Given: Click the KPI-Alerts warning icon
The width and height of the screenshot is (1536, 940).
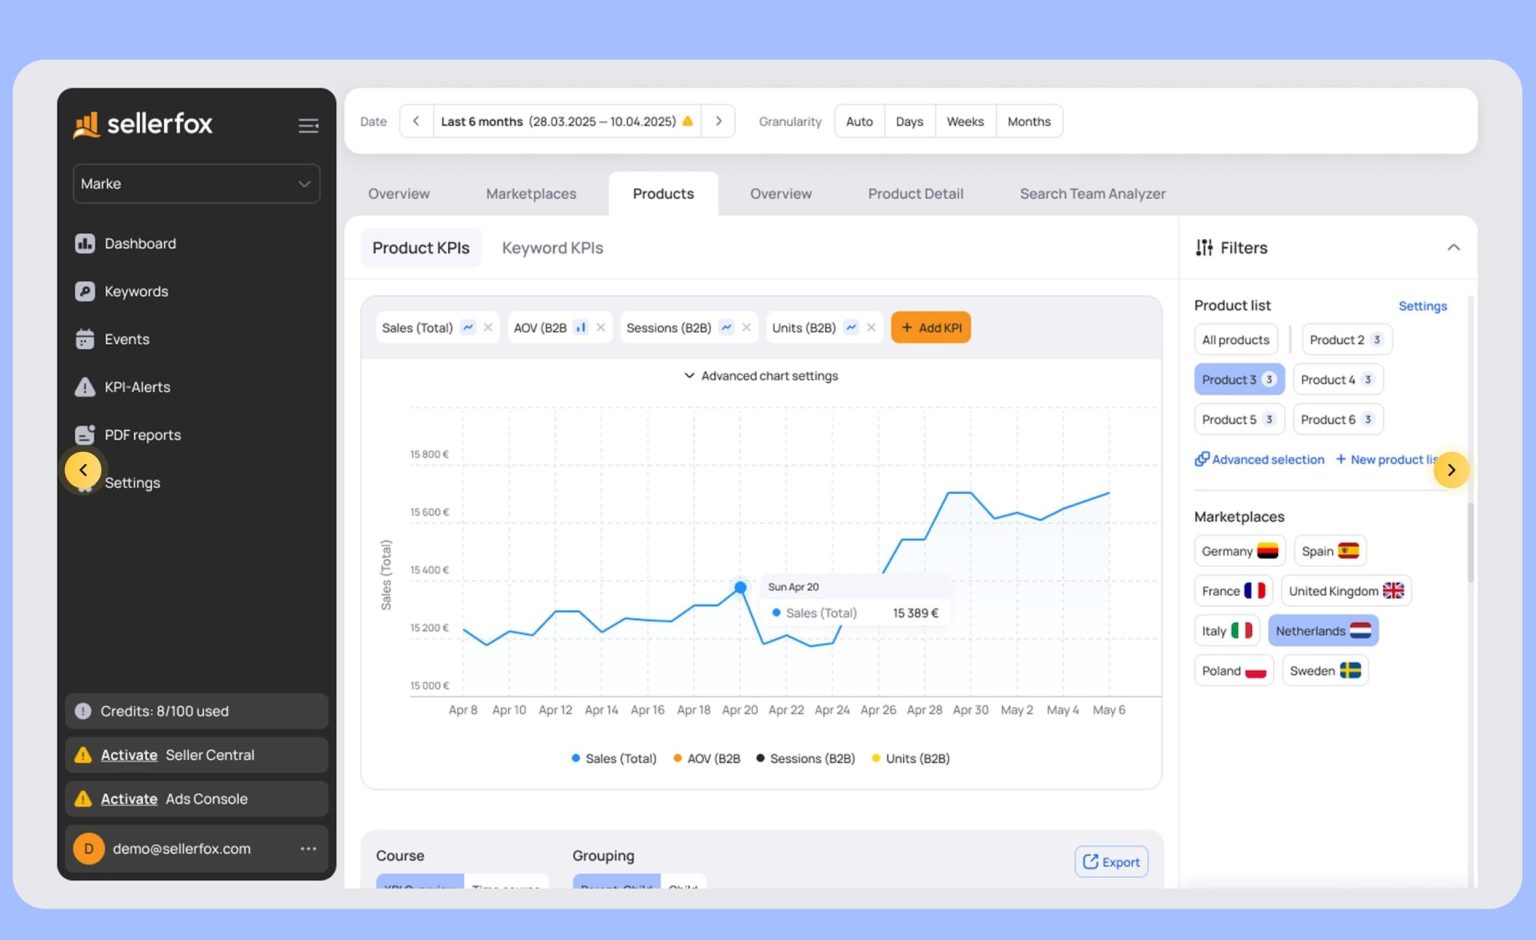Looking at the screenshot, I should (85, 387).
